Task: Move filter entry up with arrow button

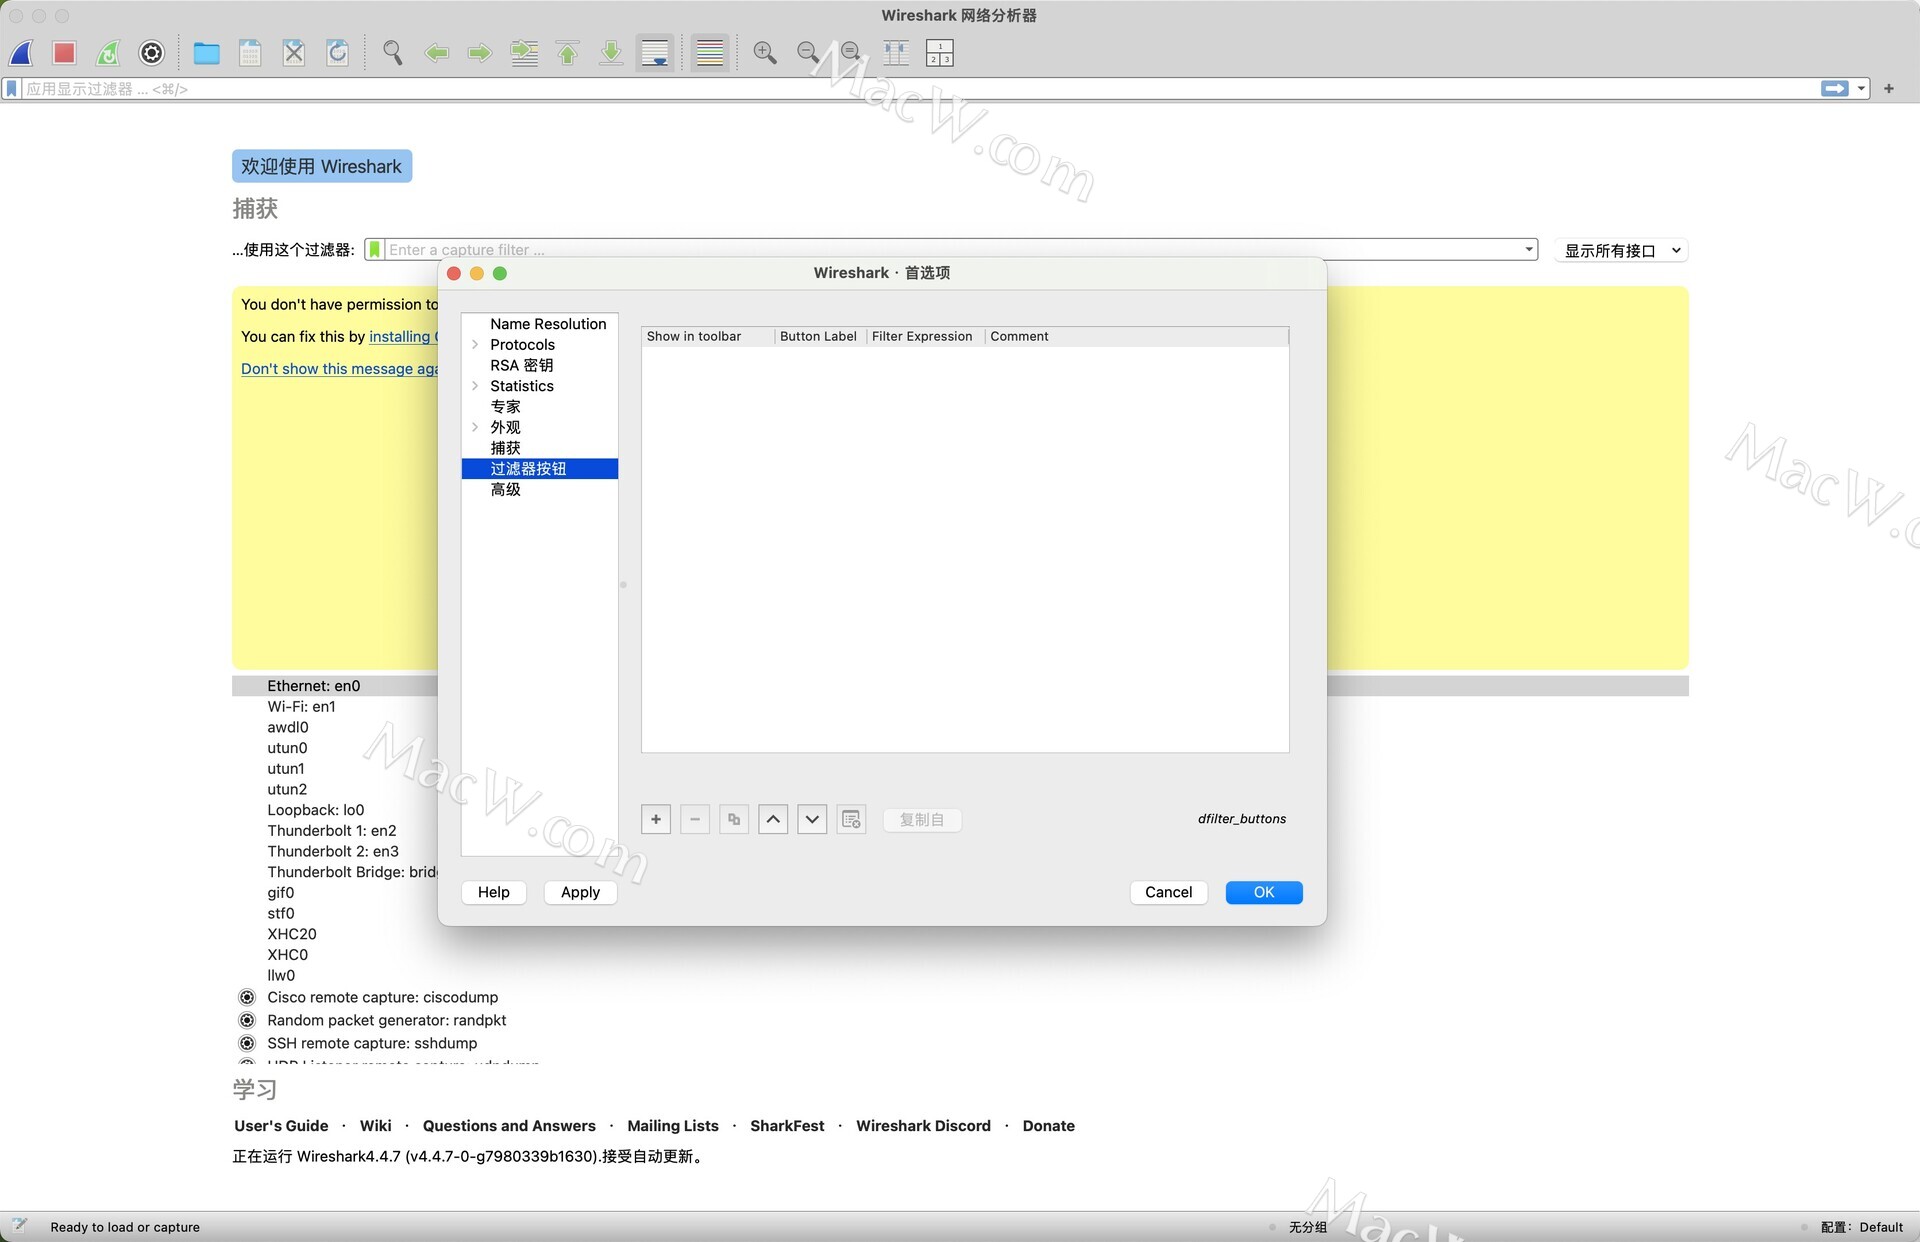Action: (773, 819)
